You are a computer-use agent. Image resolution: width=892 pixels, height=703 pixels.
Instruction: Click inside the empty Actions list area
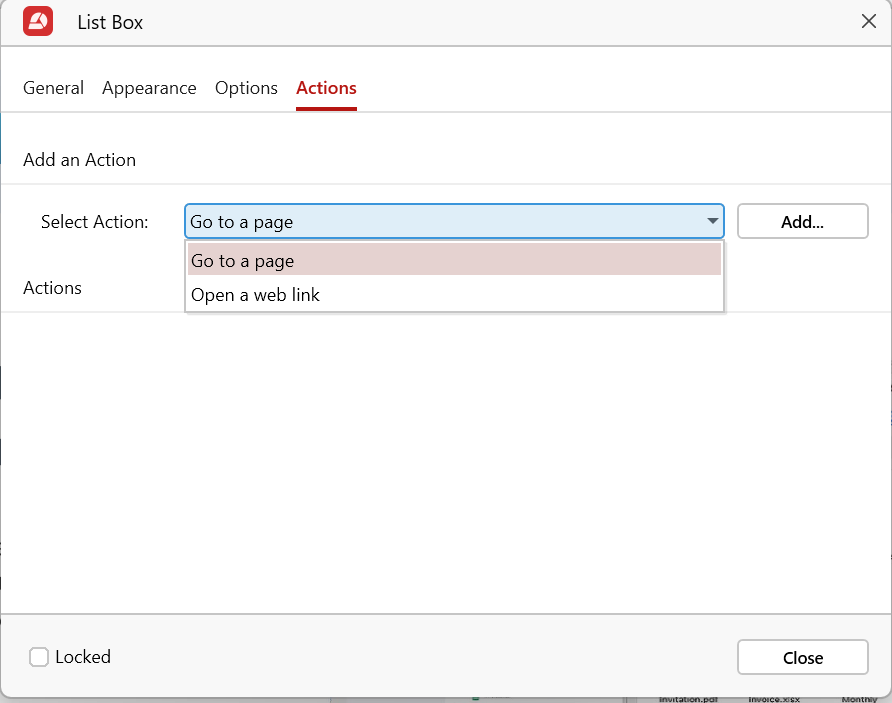pos(445,460)
